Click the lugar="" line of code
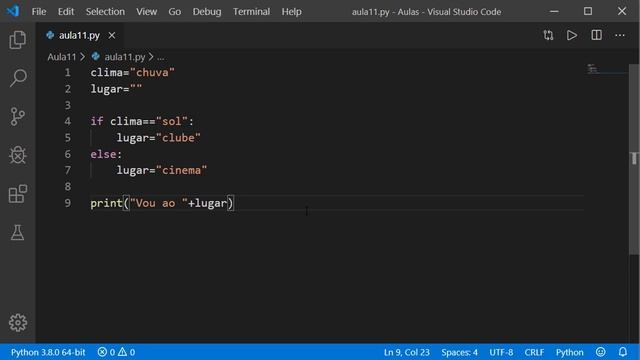 pos(116,89)
